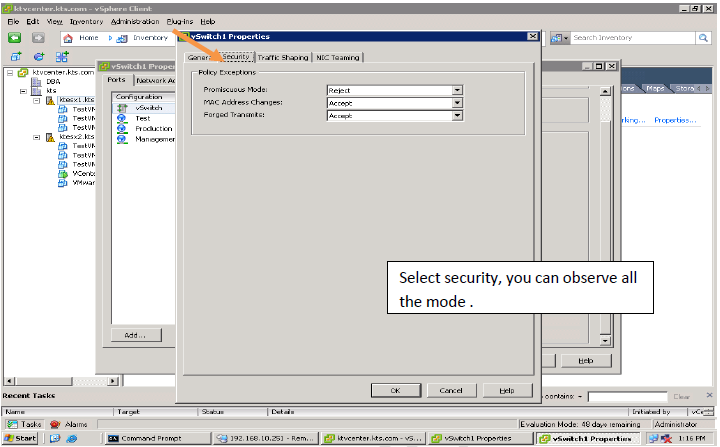The width and height of the screenshot is (720, 447).
Task: Select the ktesx2 host warning icon
Action: tap(50, 137)
